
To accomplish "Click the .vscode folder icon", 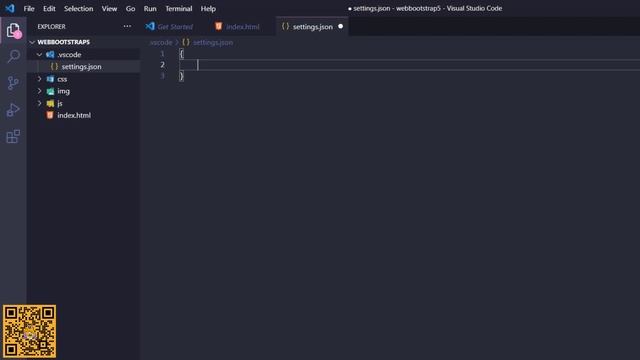I will click(x=50, y=54).
